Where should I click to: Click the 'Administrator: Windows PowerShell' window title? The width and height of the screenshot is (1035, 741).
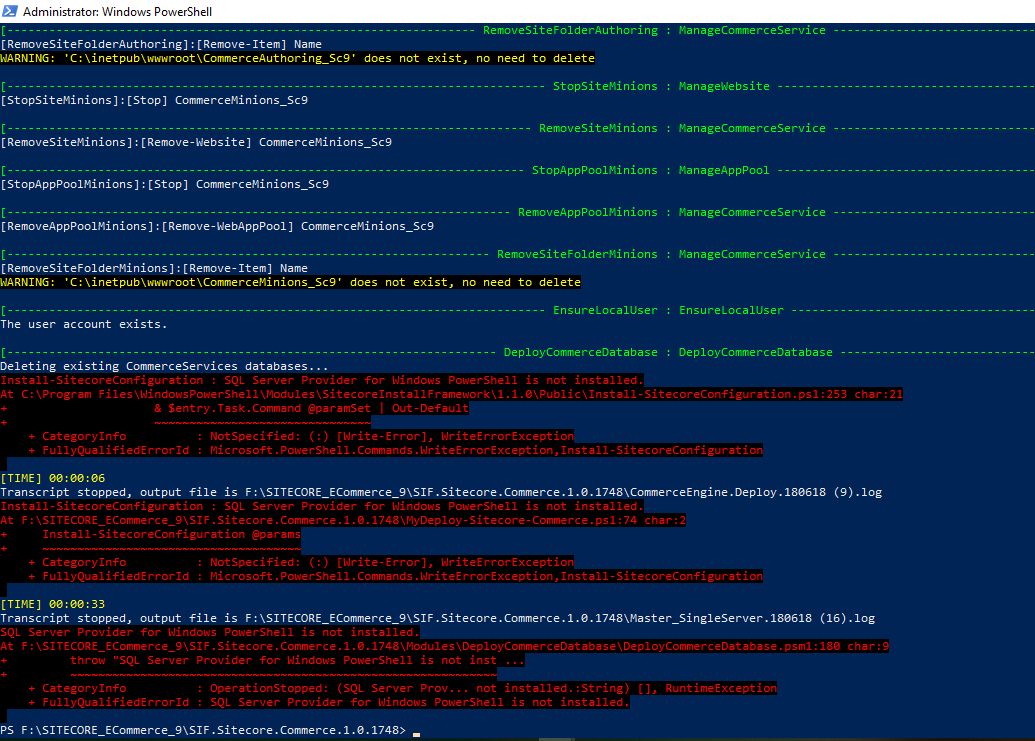(x=117, y=11)
